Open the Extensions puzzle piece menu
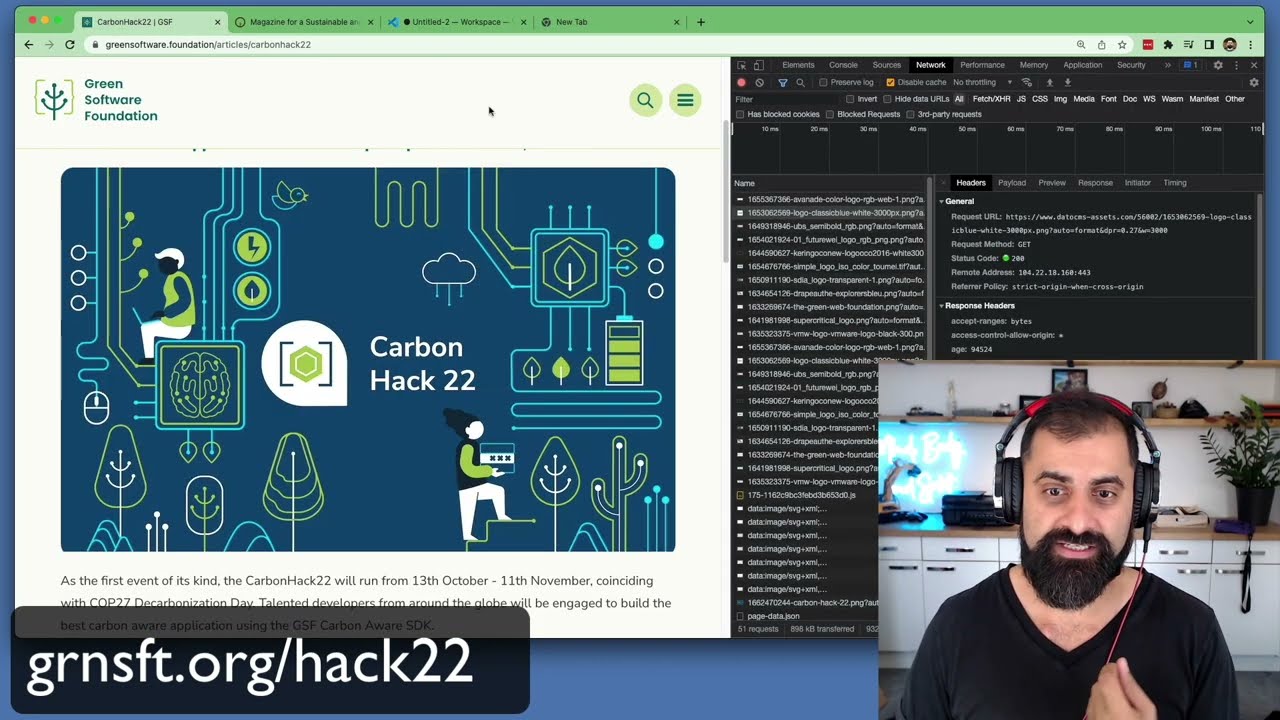 coord(1168,45)
